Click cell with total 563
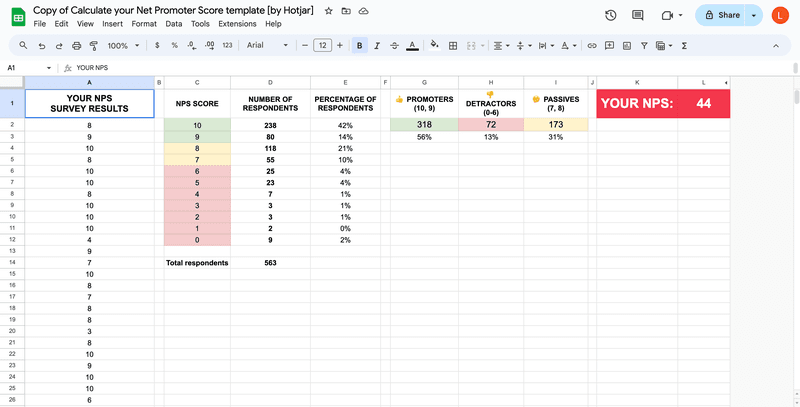Screen dimensions: 800x407 click(270, 263)
